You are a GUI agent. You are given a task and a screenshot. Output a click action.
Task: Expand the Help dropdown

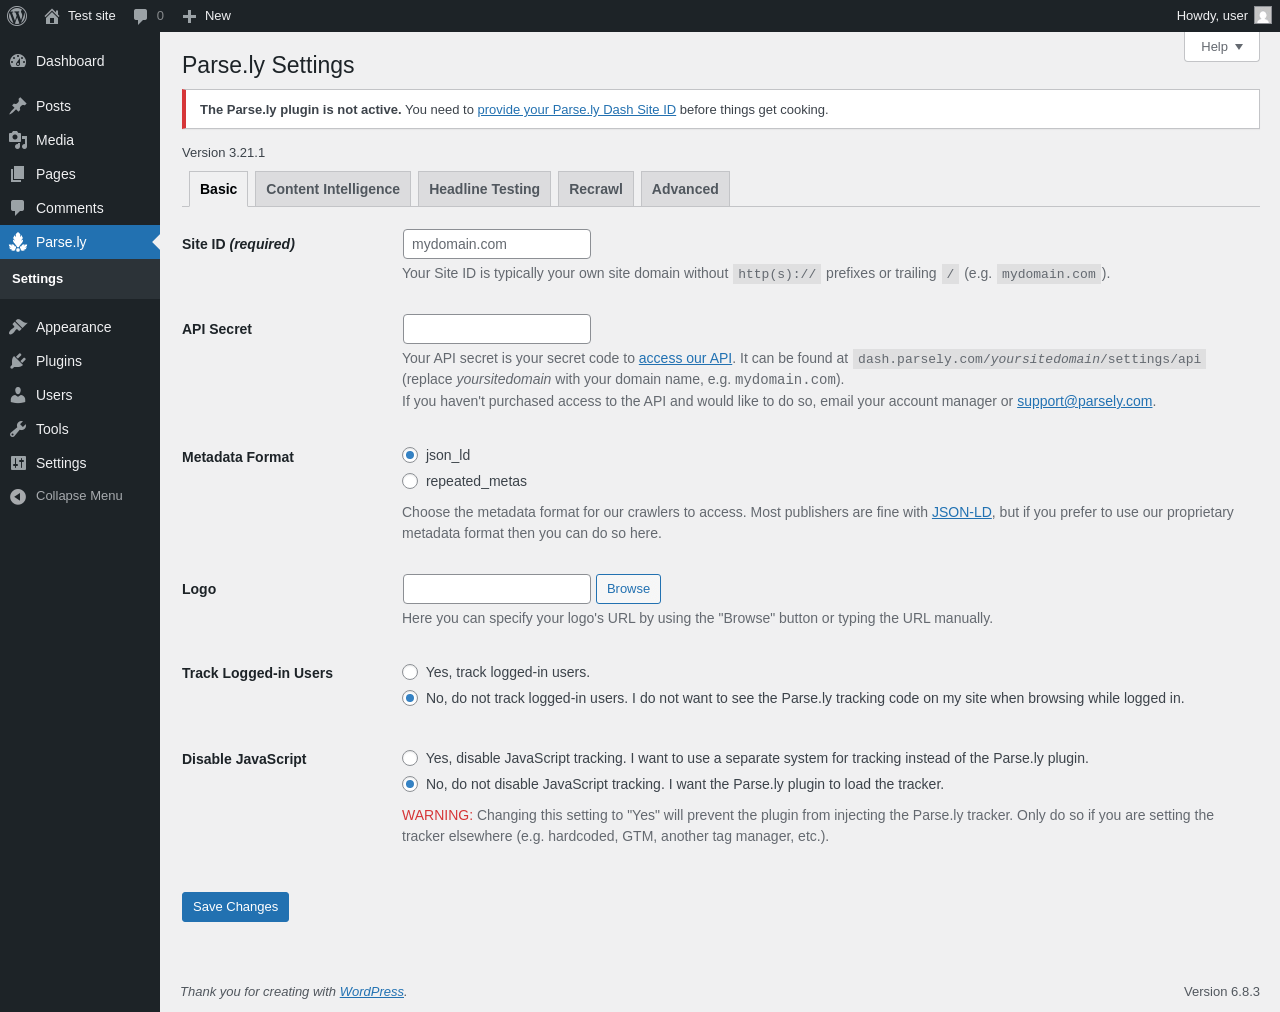point(1221,47)
